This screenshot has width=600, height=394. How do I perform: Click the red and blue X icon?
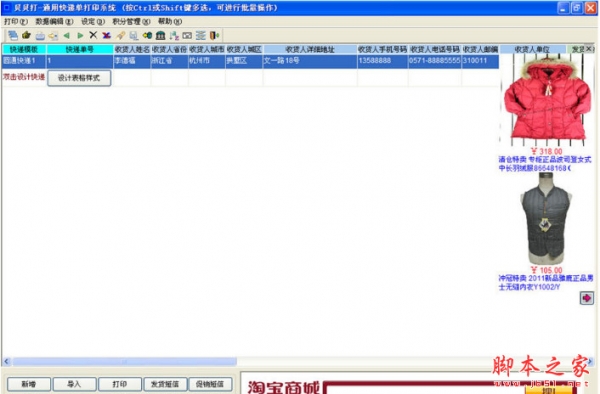[106, 36]
